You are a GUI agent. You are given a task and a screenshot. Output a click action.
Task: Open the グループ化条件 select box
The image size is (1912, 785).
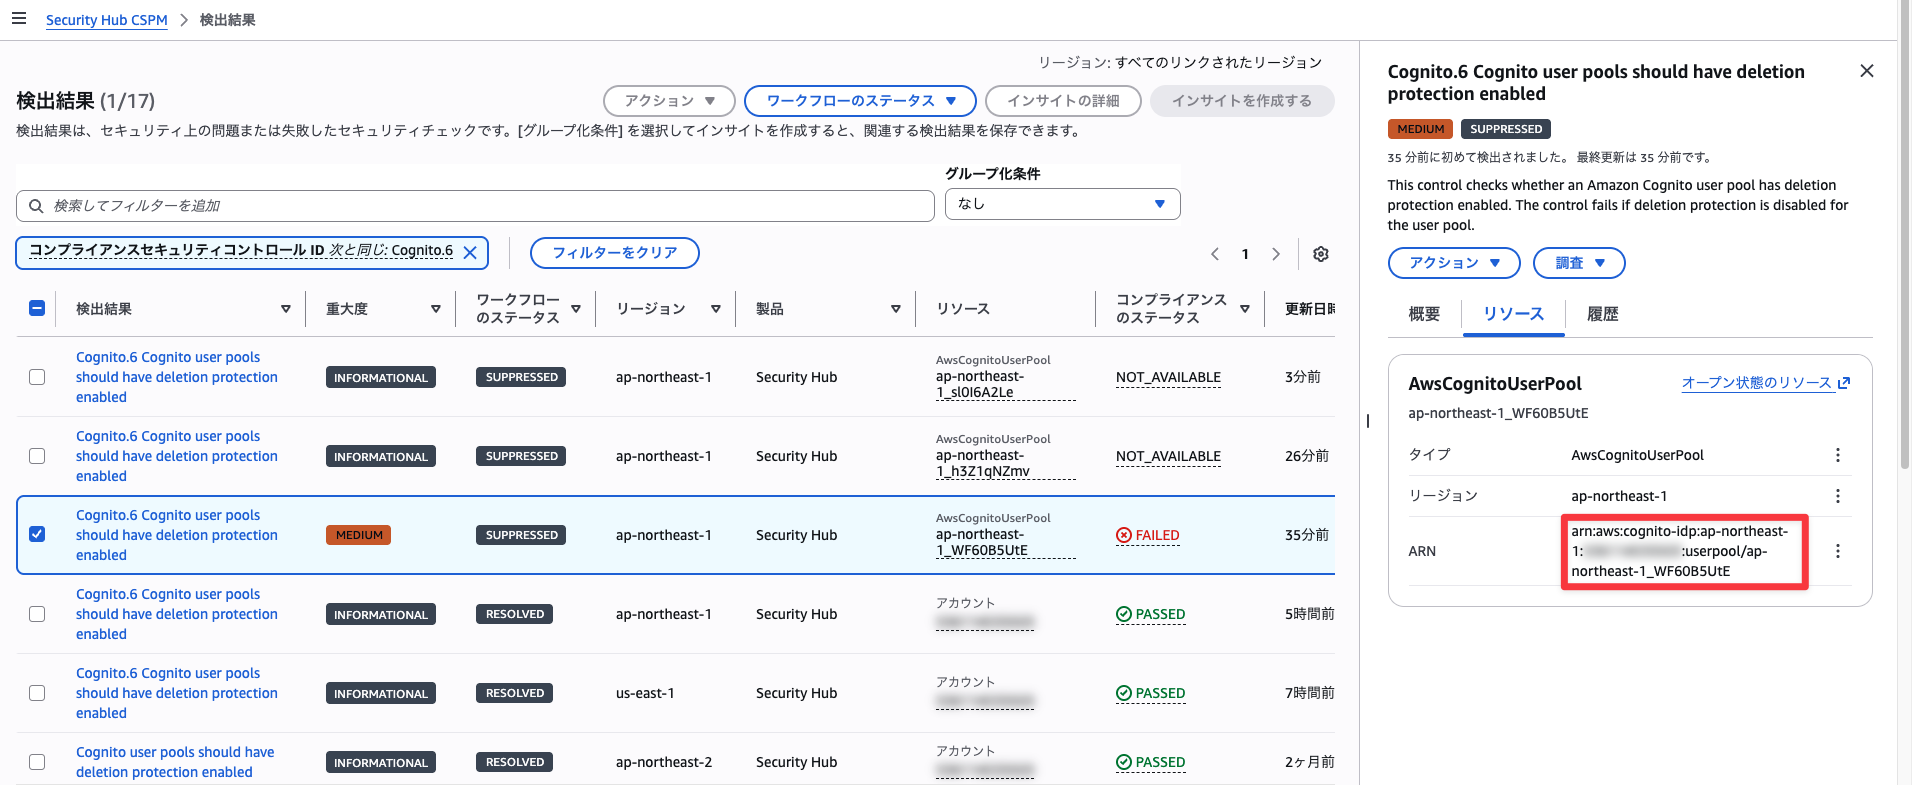(1062, 204)
